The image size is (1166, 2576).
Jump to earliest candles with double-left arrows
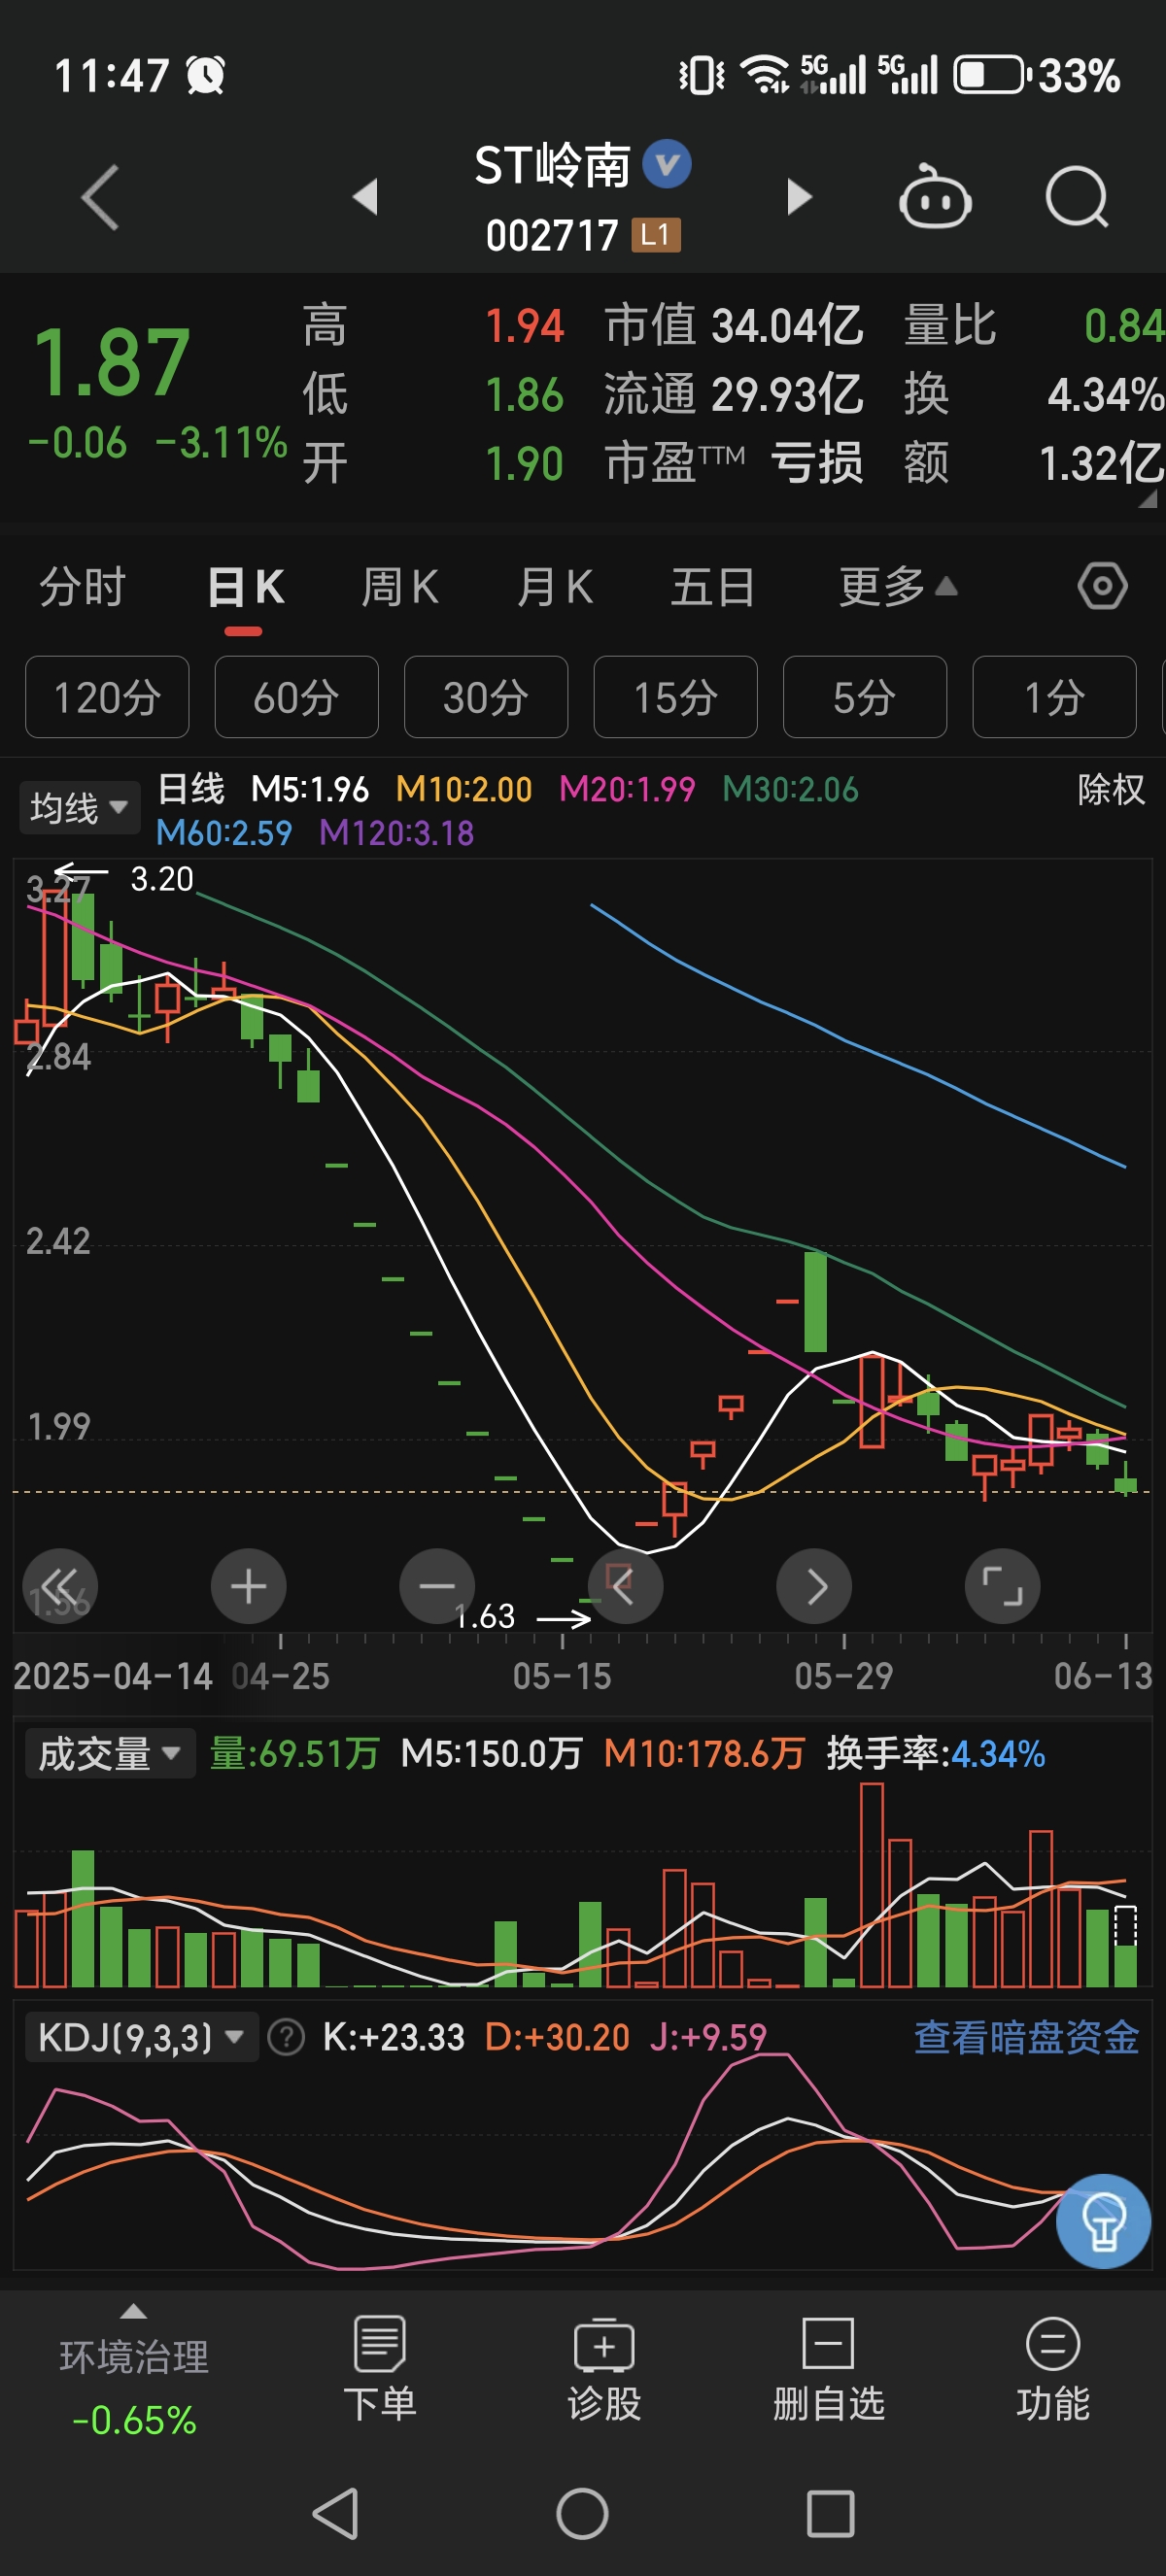pyautogui.click(x=60, y=1586)
